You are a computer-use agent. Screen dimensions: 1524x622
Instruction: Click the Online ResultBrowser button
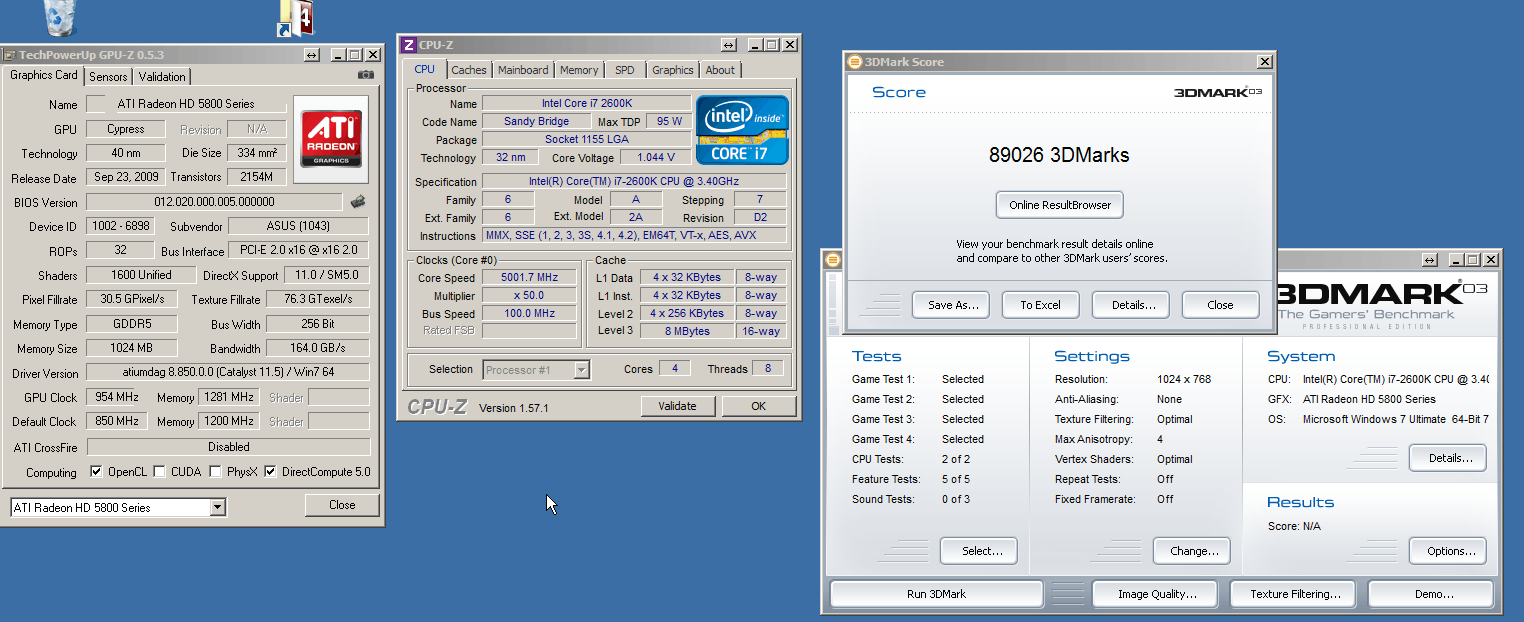[1060, 205]
